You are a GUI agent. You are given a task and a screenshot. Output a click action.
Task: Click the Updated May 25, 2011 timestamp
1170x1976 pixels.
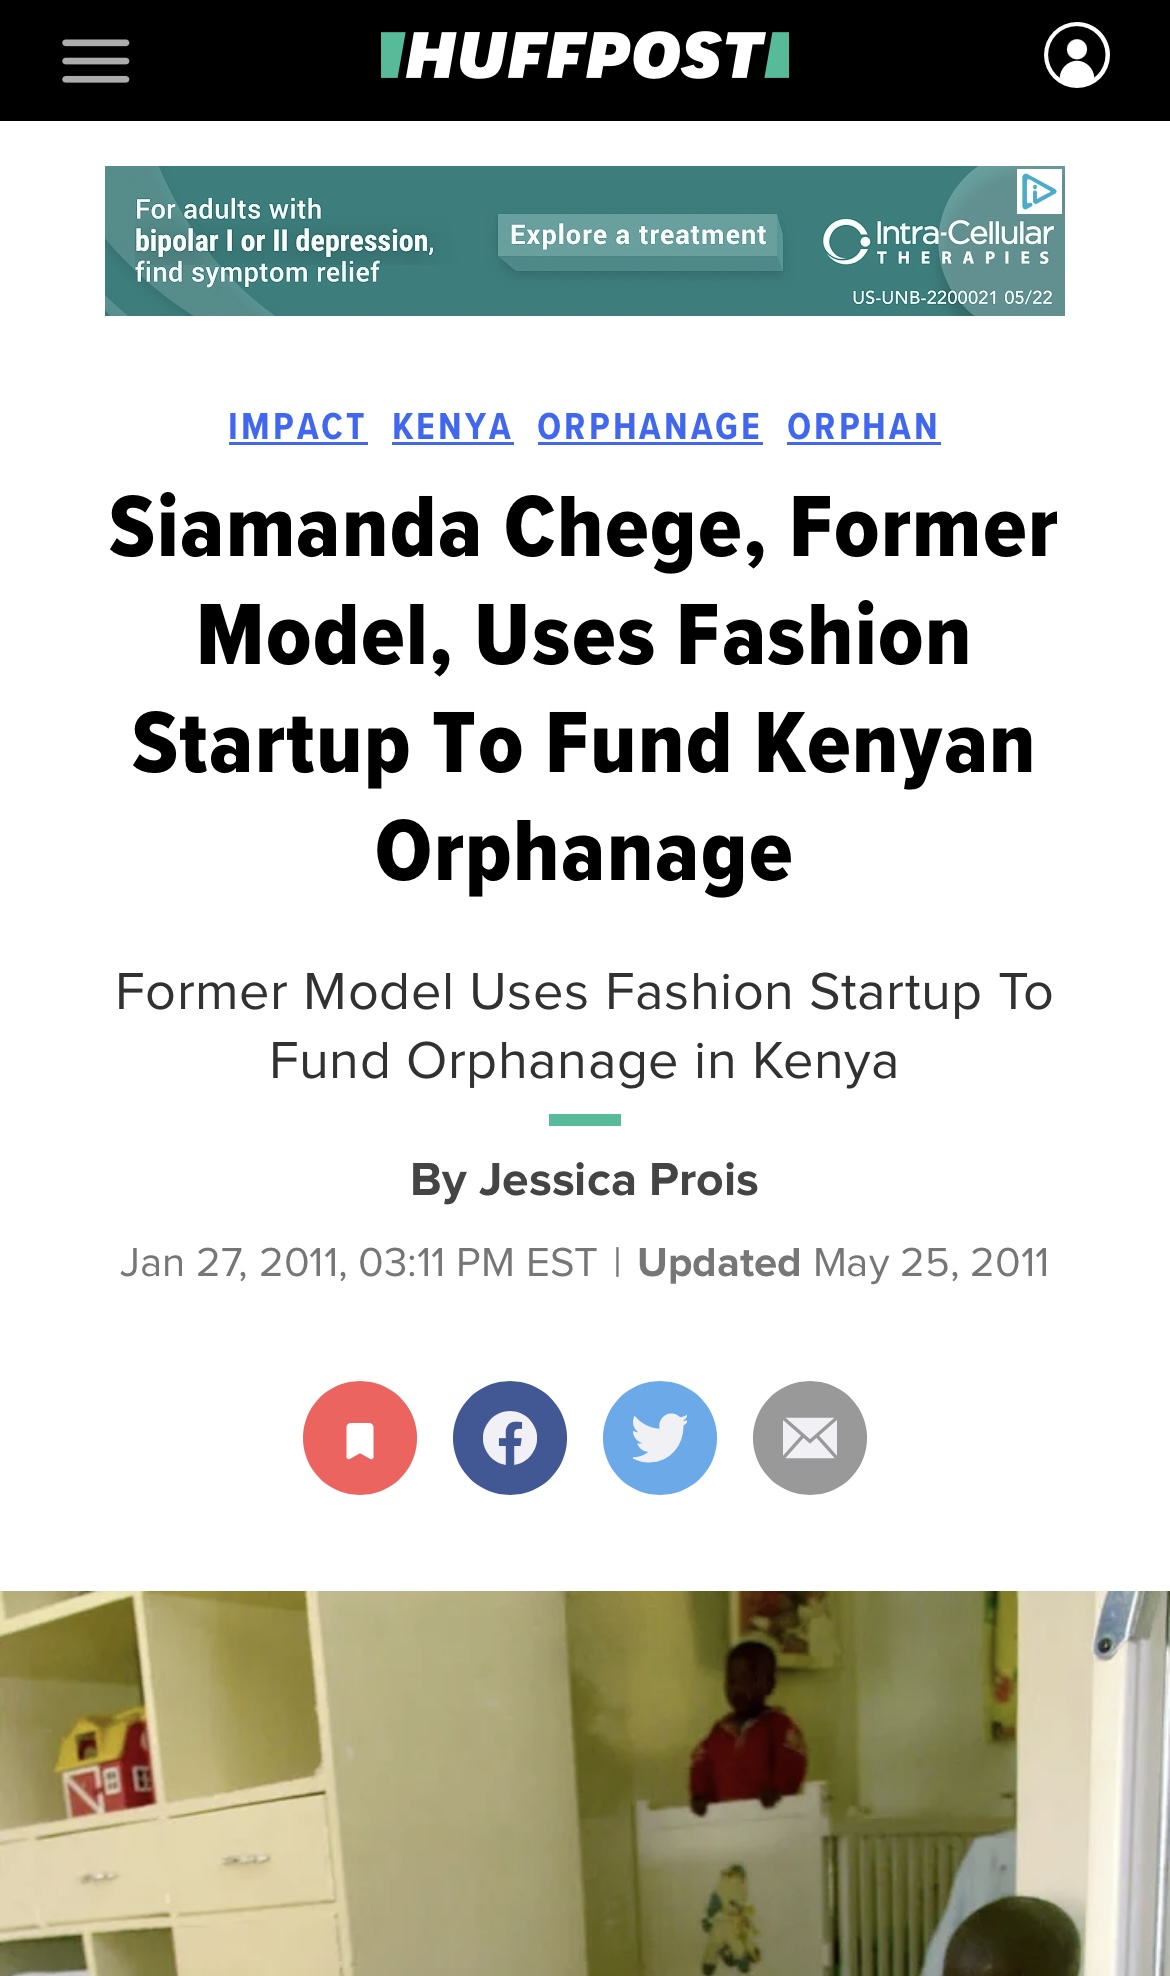coord(843,1263)
